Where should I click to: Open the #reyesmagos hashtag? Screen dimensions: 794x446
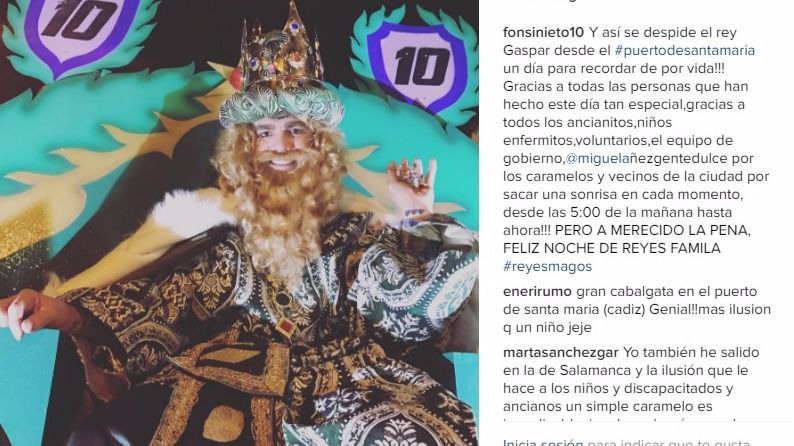pyautogui.click(x=547, y=266)
